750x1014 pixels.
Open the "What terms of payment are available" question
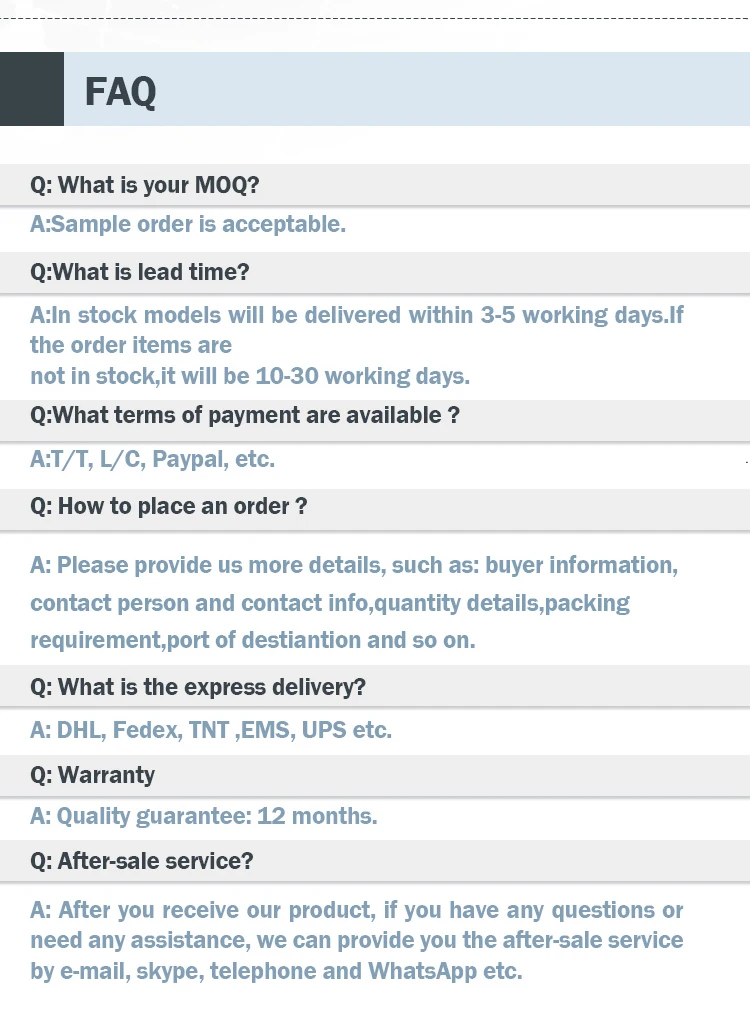click(245, 415)
